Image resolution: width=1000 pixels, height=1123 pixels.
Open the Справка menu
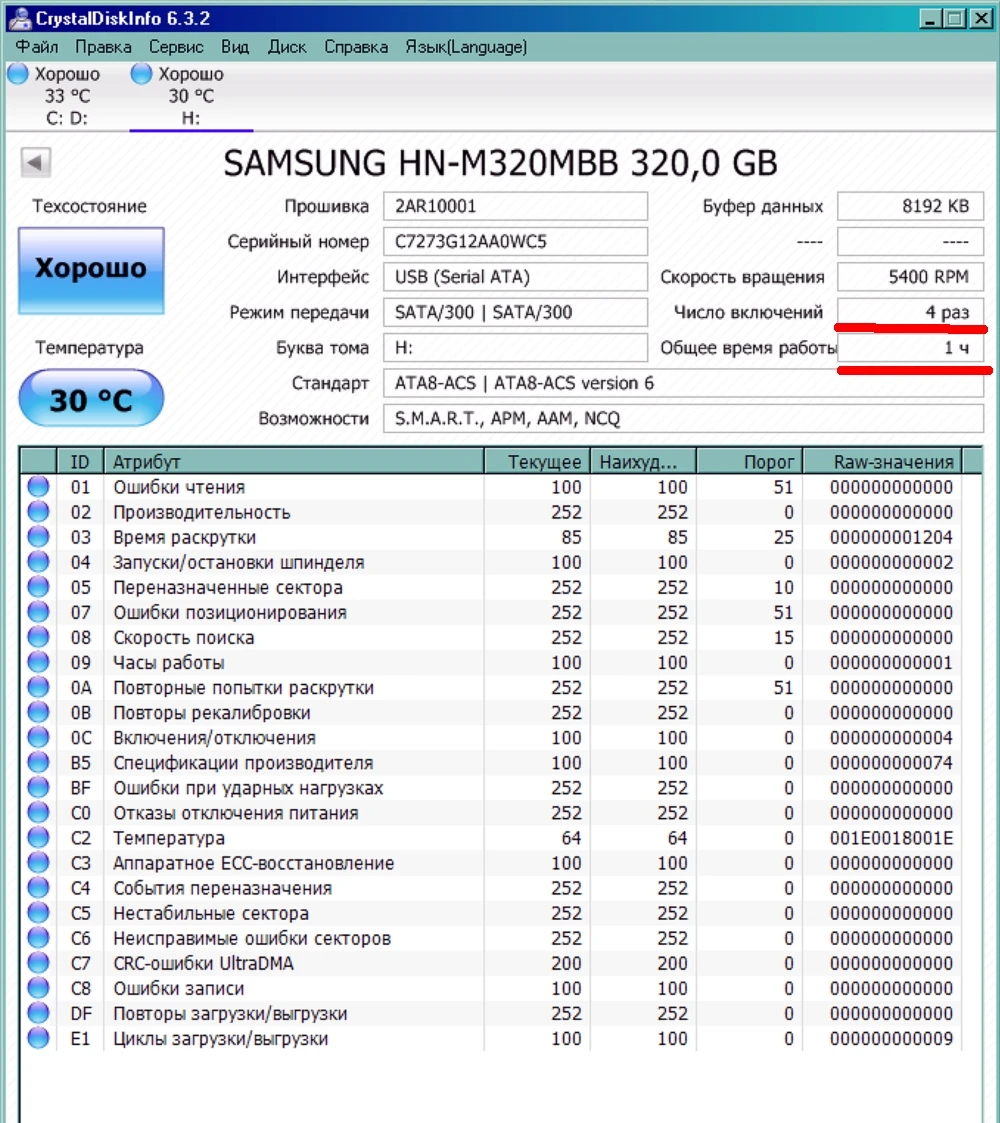click(356, 47)
